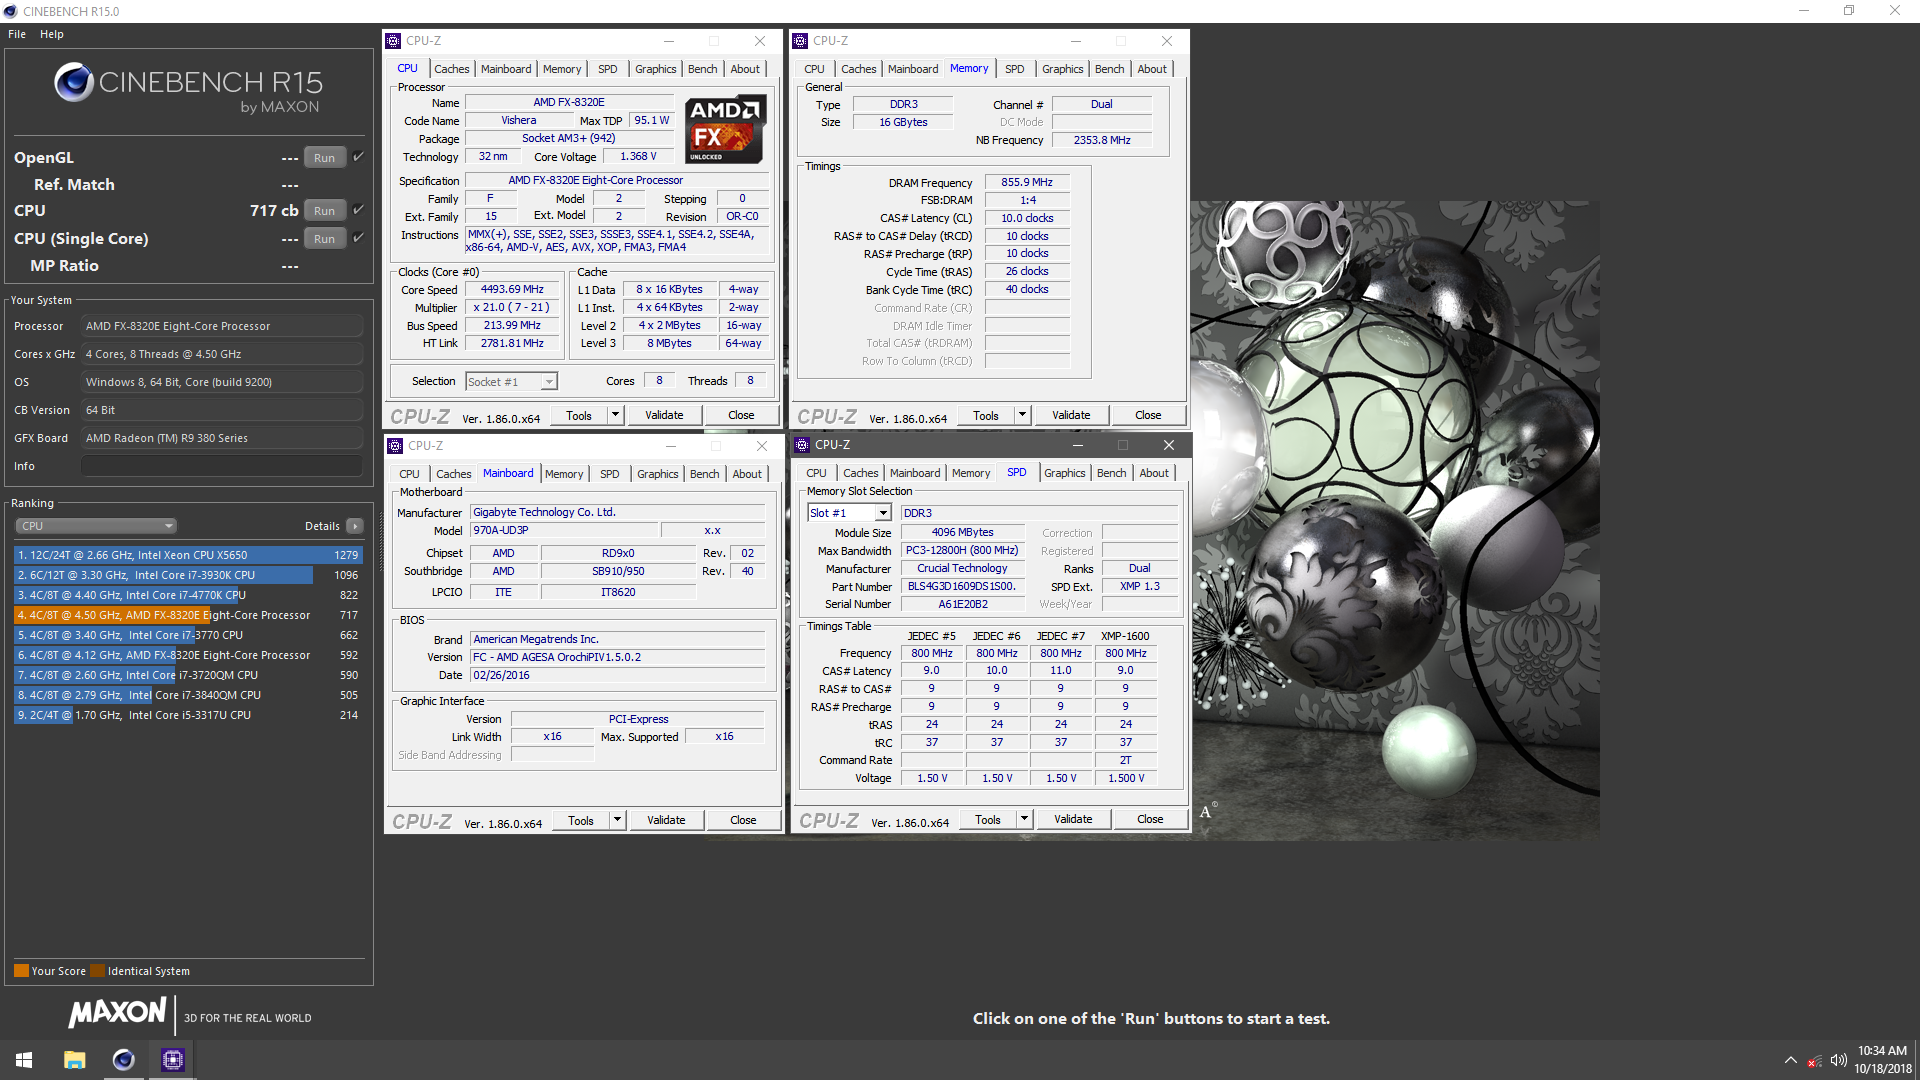Click Close in the Memory window
The height and width of the screenshot is (1080, 1920).
(1148, 415)
